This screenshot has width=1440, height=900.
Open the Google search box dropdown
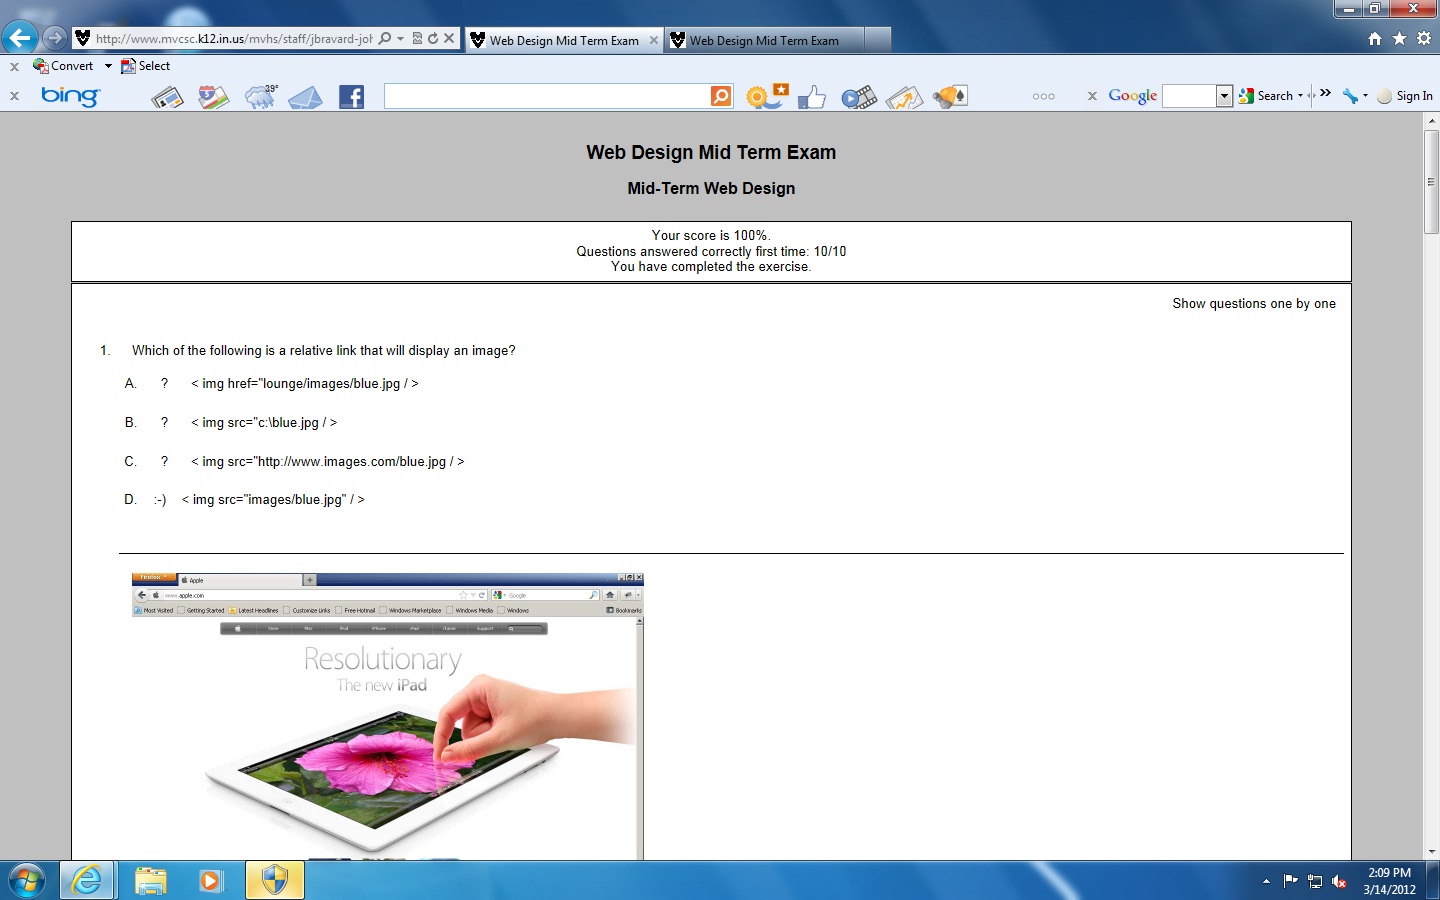pyautogui.click(x=1224, y=96)
